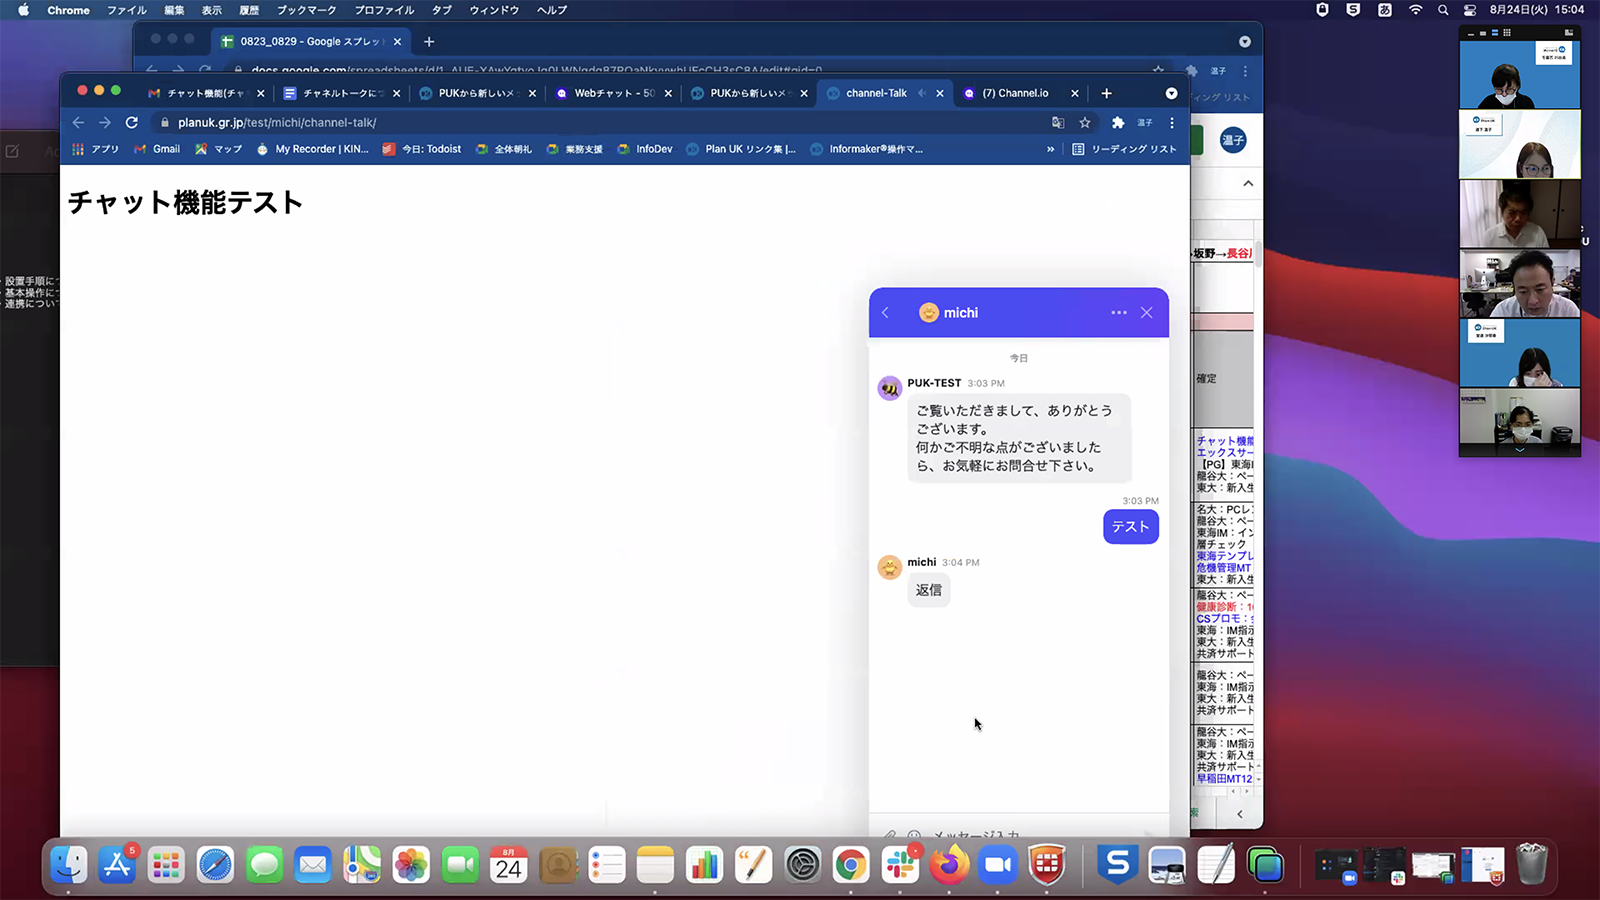Open the Wi-Fi status menu

click(x=1415, y=10)
